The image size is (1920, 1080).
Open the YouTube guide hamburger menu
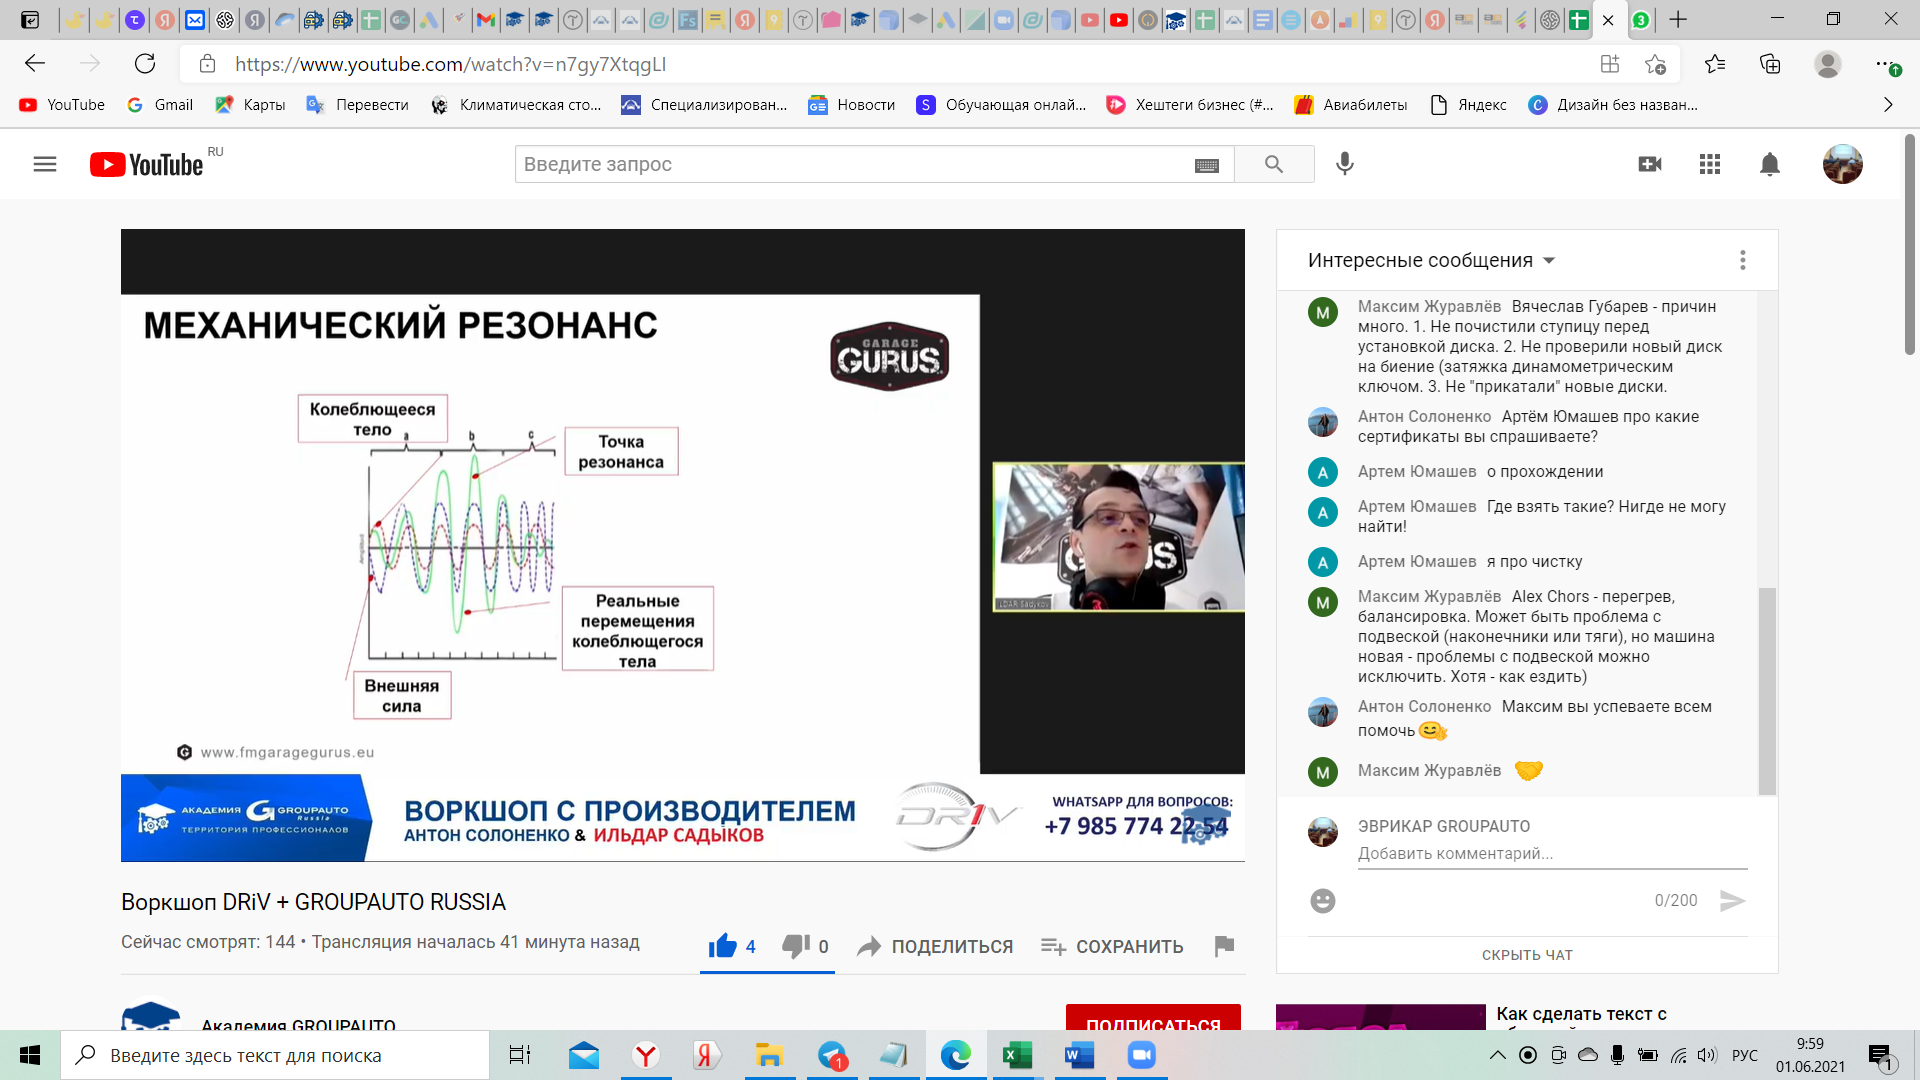(x=45, y=164)
